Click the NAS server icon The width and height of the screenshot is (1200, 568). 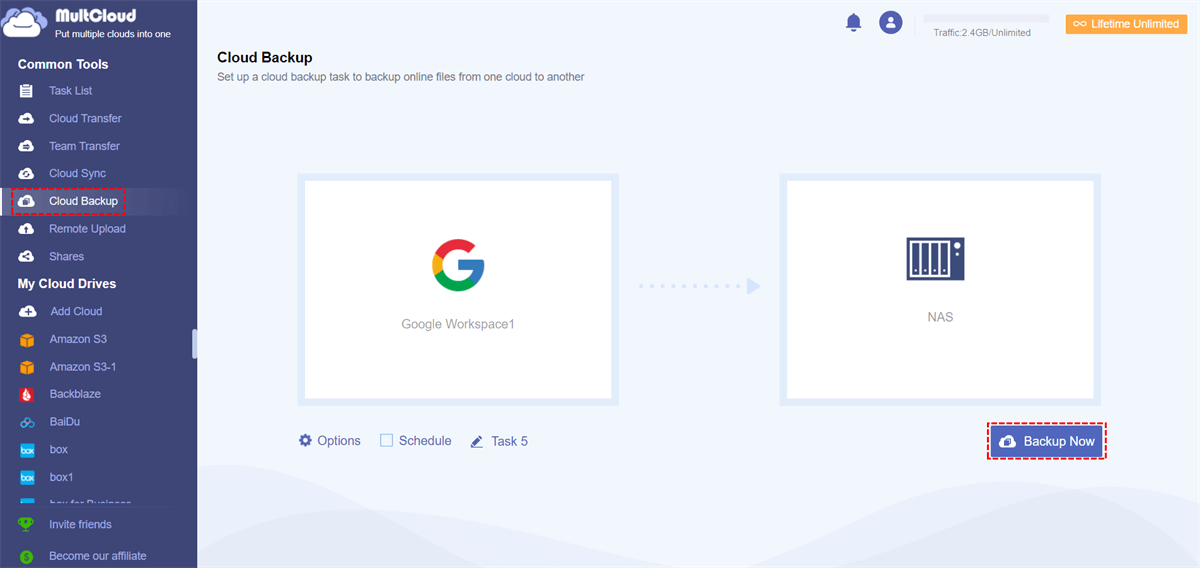935,259
